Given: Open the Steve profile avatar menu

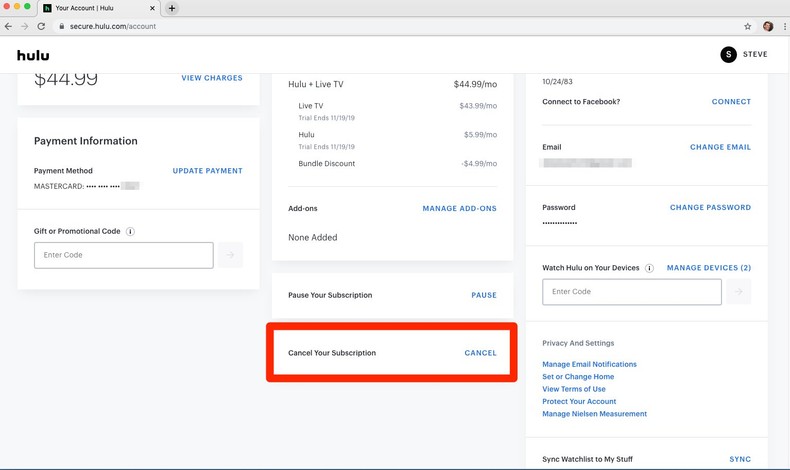Looking at the screenshot, I should (x=728, y=54).
